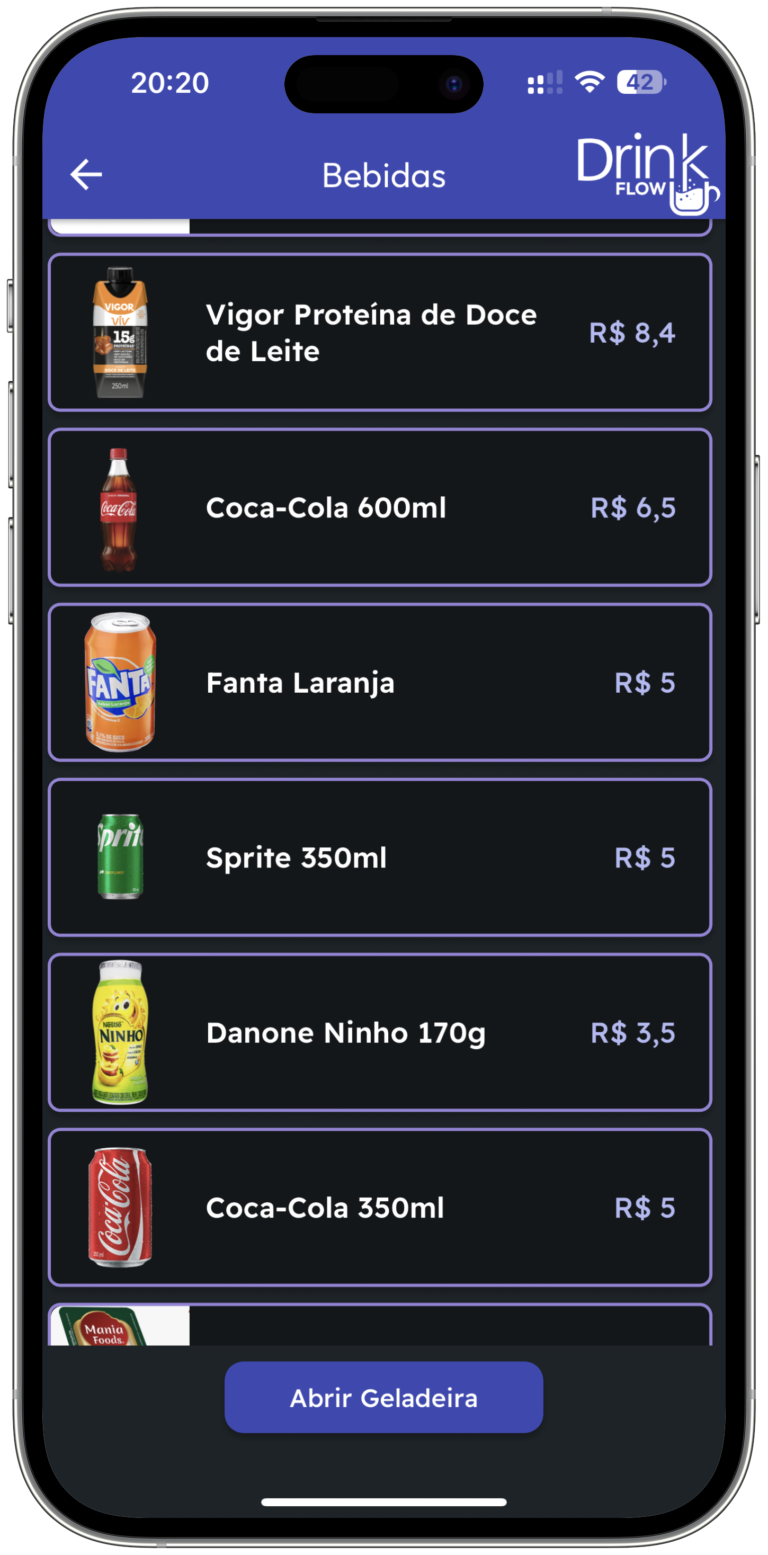The height and width of the screenshot is (1555, 768).
Task: Choose the Fanta Laranja item name
Action: (300, 683)
